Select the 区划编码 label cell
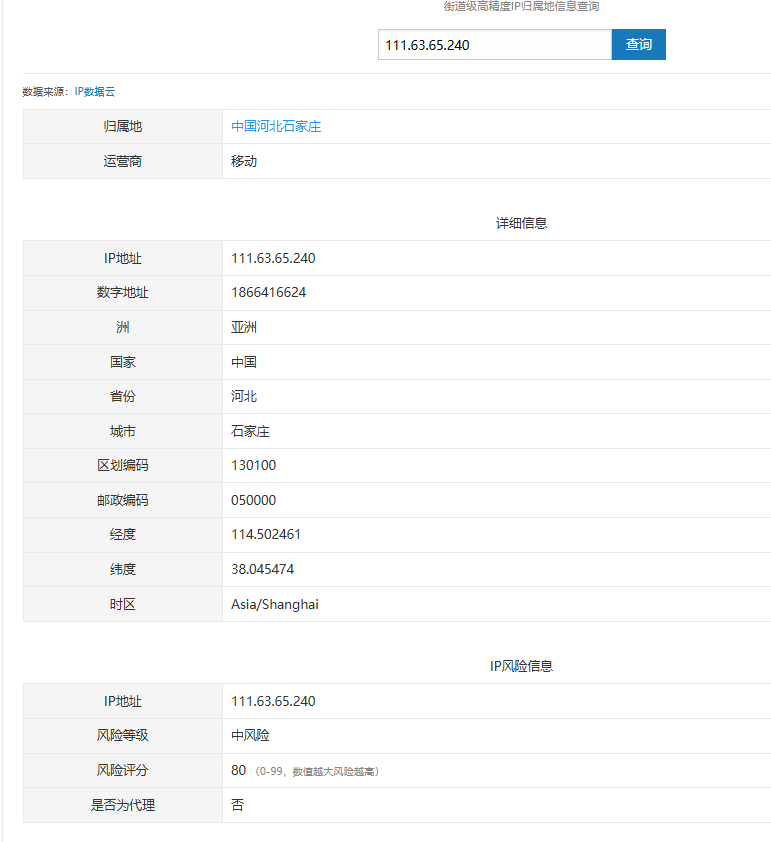 [x=123, y=466]
